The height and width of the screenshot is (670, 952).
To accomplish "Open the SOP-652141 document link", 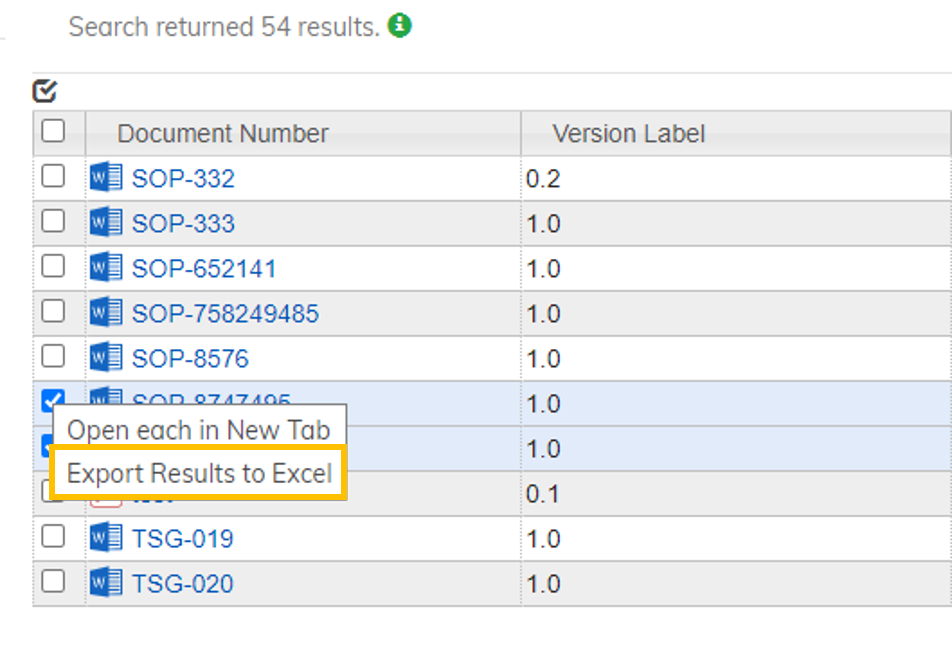I will point(204,269).
